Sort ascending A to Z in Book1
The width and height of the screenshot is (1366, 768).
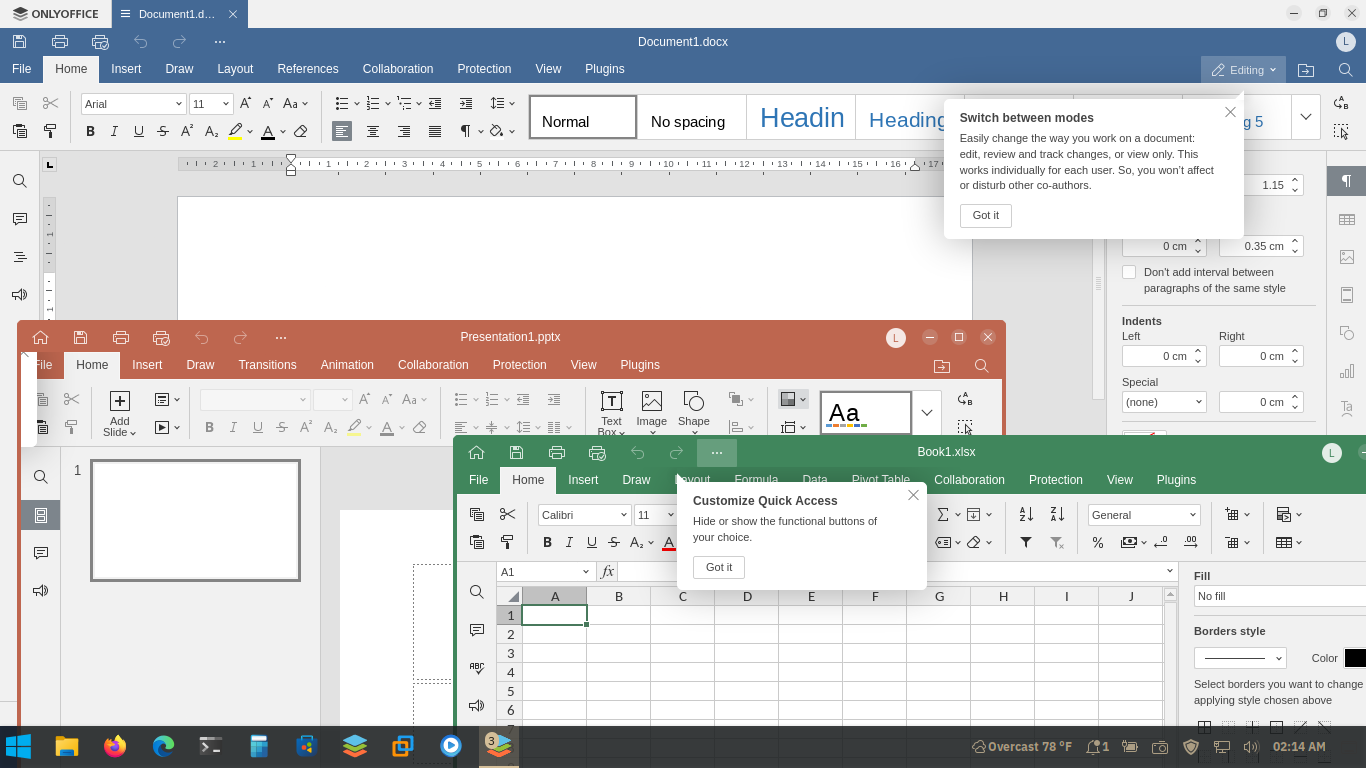click(x=1026, y=514)
